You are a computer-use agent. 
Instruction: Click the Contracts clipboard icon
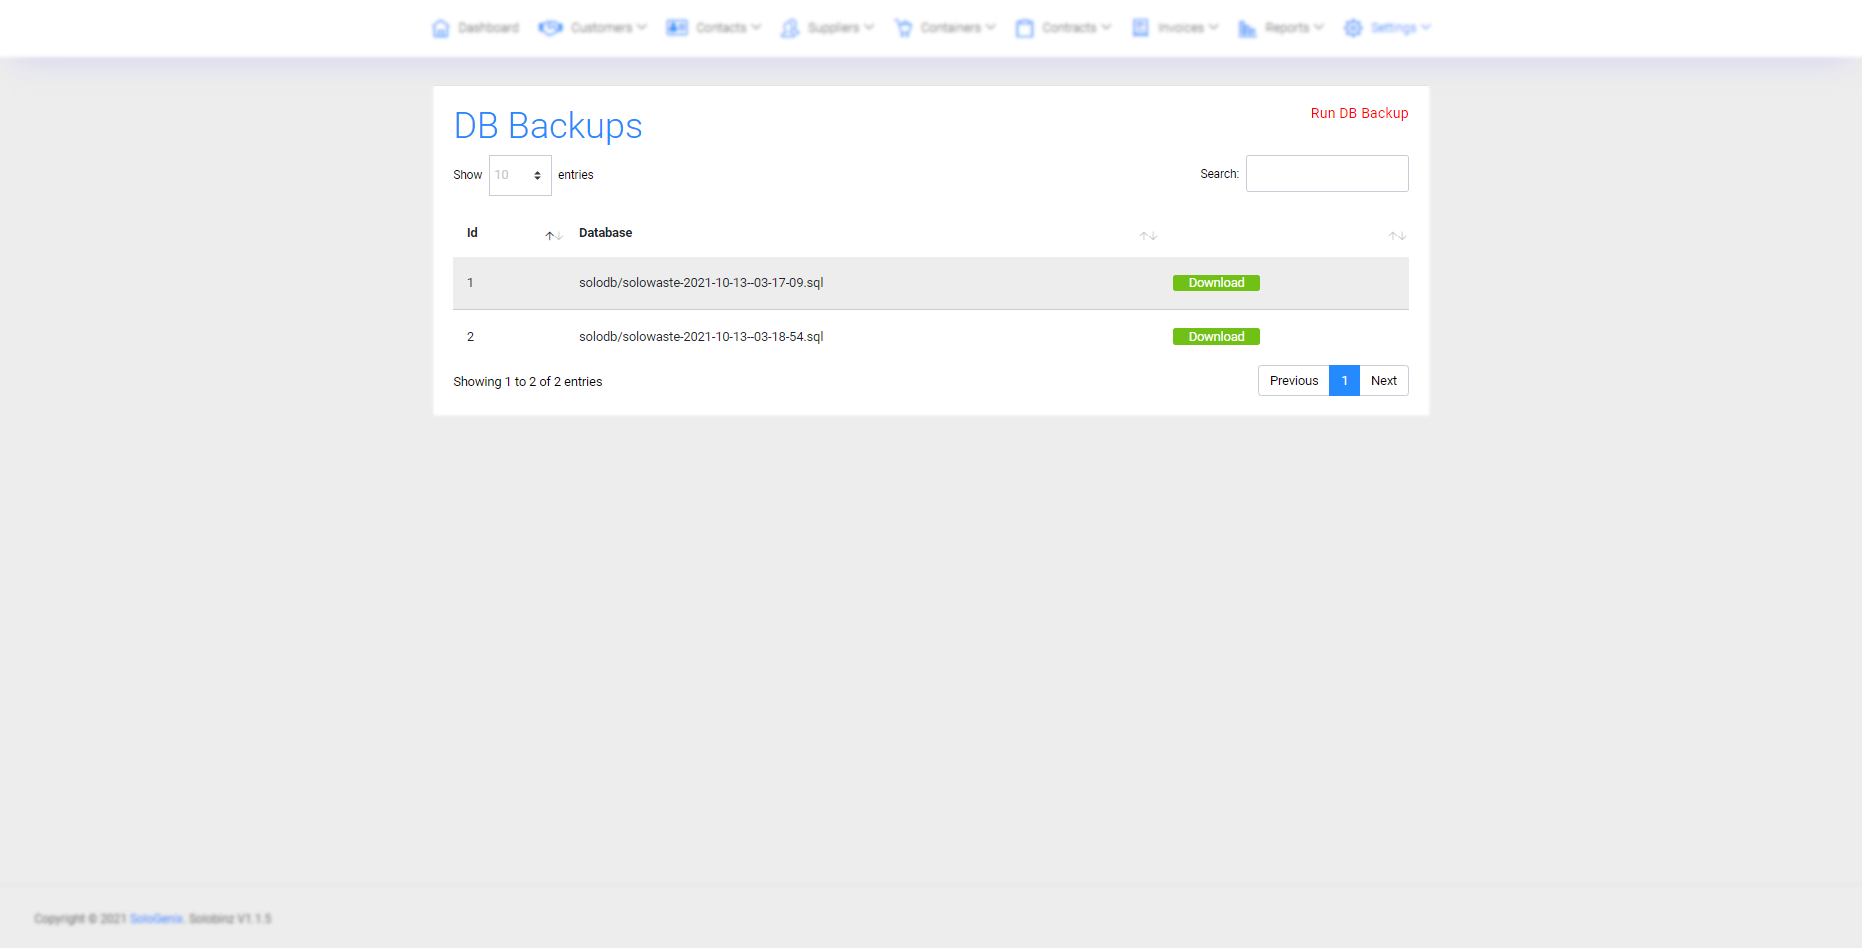[x=1024, y=28]
